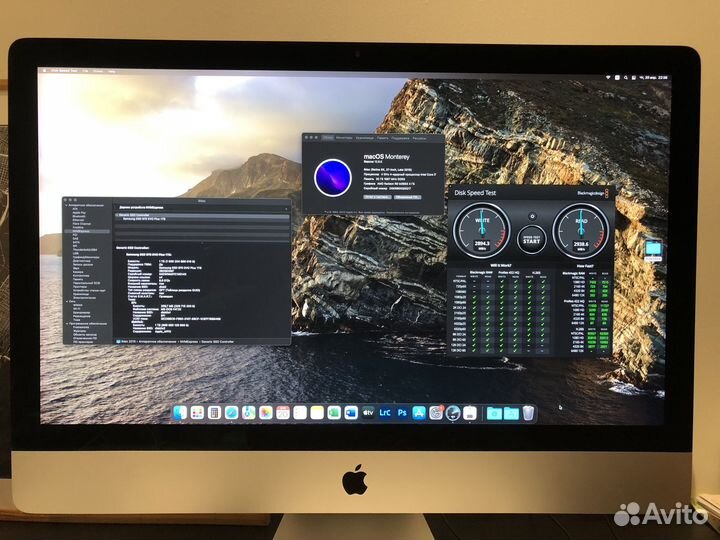Collapse the Generic SSD Controller row
The width and height of the screenshot is (720, 540).
click(117, 215)
